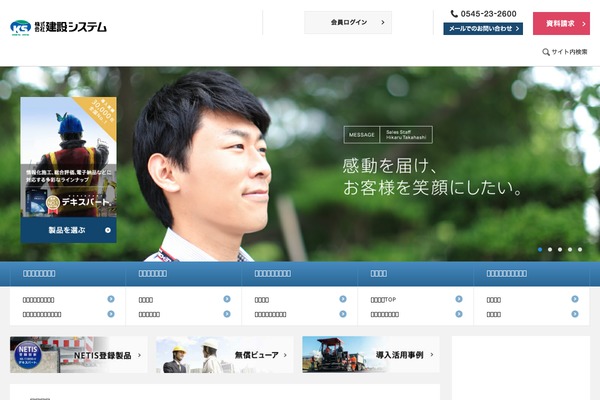Image resolution: width=600 pixels, height=400 pixels.
Task: Select the first (active blue) carousel dot
Action: tap(540, 250)
